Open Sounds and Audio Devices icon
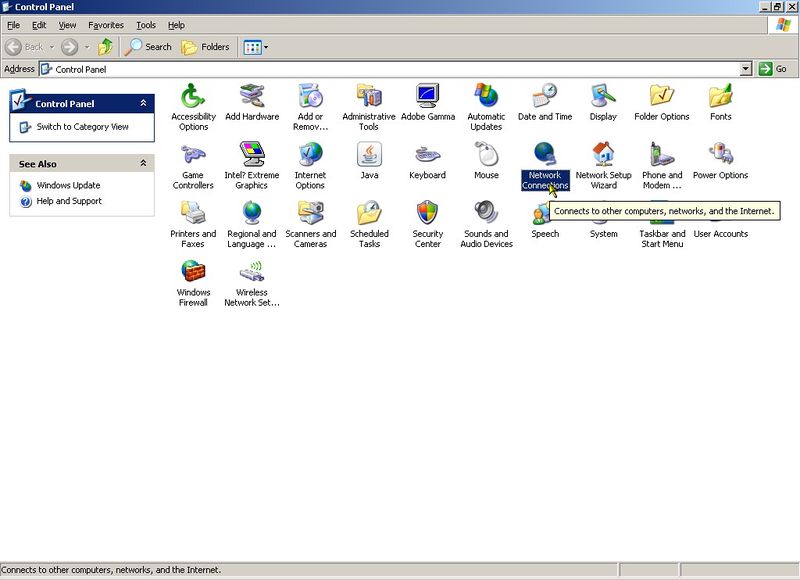Image resolution: width=800 pixels, height=580 pixels. (x=486, y=213)
